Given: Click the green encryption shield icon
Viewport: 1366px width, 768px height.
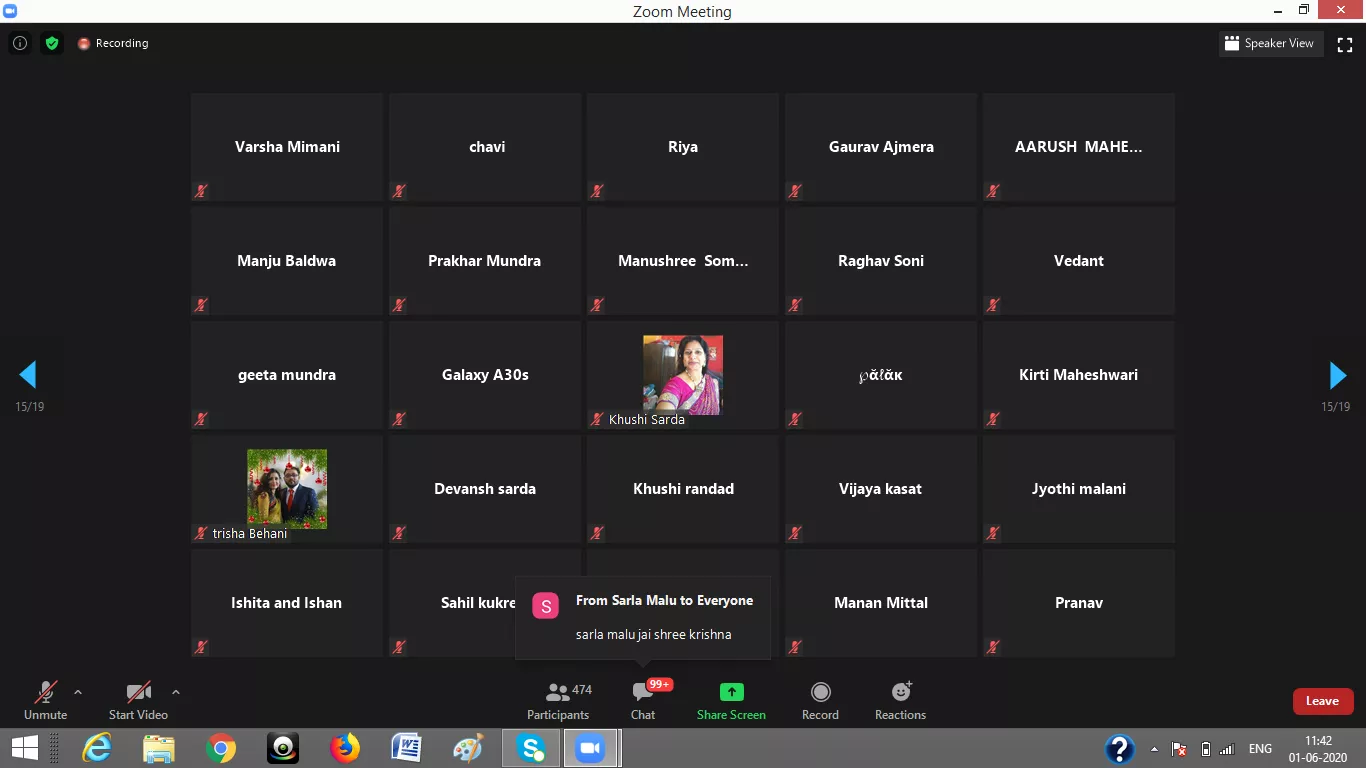Looking at the screenshot, I should [52, 43].
